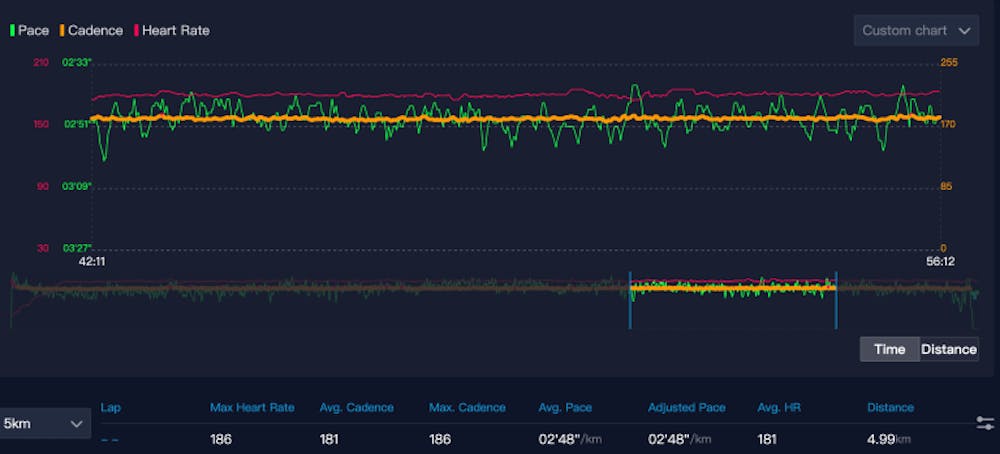Image resolution: width=1000 pixels, height=454 pixels.
Task: Switch x-axis to Time
Action: (x=889, y=349)
